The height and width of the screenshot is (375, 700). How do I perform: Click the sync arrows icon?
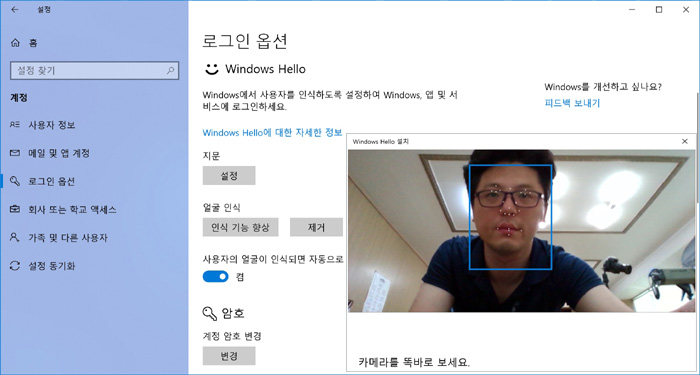[x=15, y=266]
